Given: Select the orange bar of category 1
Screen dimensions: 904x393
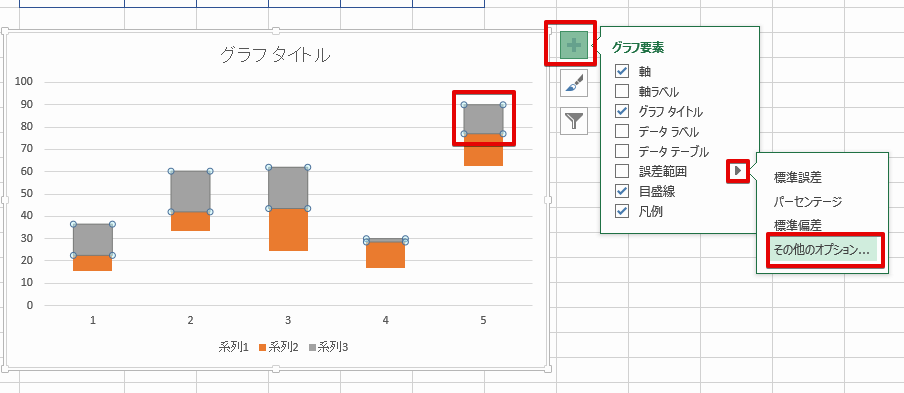Looking at the screenshot, I should click(93, 263).
